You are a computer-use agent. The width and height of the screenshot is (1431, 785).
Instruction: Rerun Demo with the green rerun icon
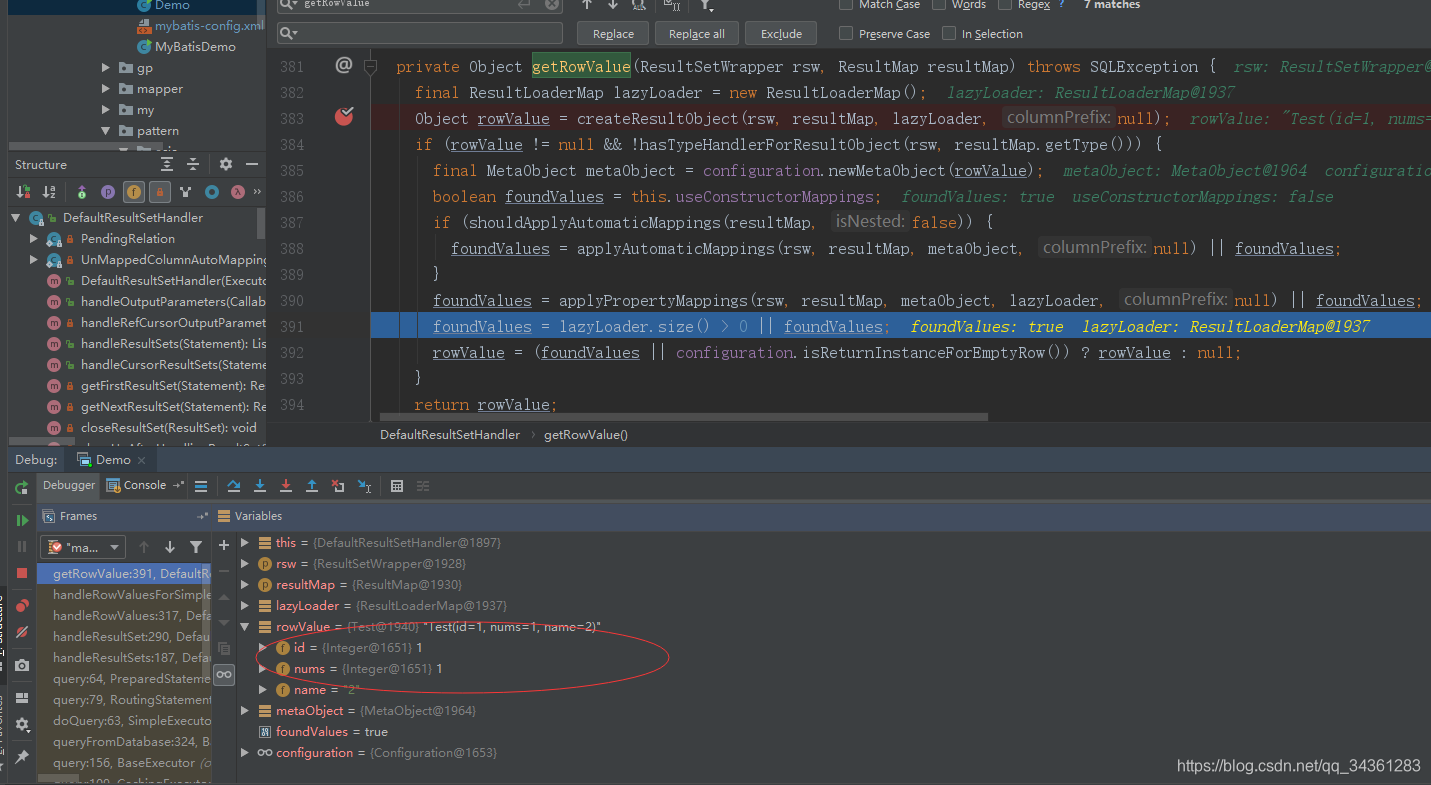tap(21, 488)
